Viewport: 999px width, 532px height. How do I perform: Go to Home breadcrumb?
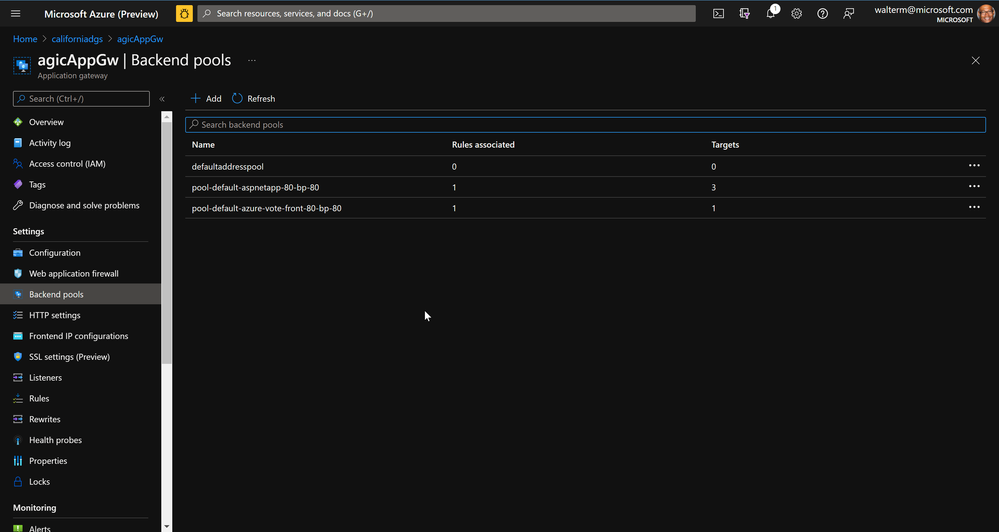25,39
